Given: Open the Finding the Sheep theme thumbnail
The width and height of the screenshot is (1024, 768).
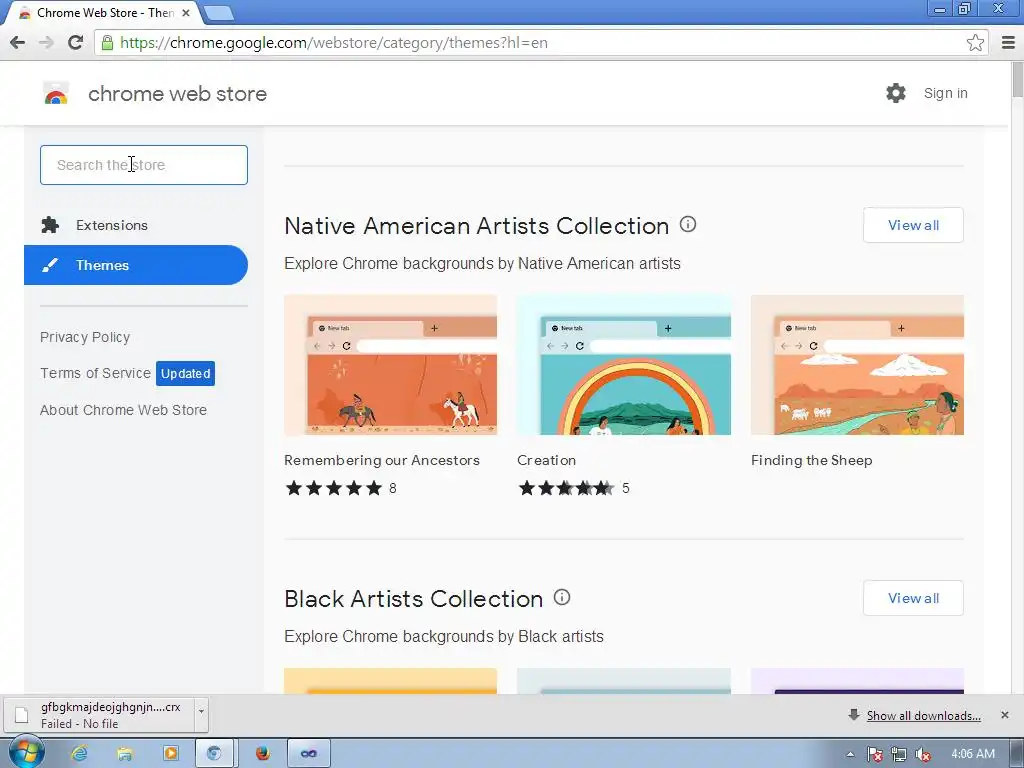Looking at the screenshot, I should coord(857,365).
